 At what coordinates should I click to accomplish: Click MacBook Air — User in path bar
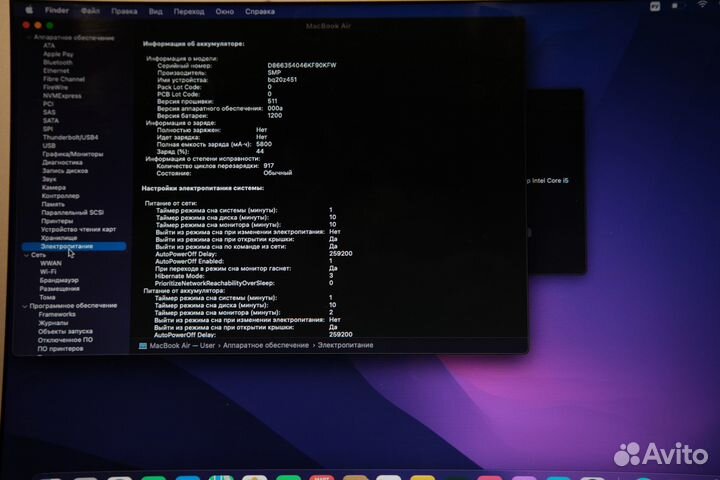182,345
